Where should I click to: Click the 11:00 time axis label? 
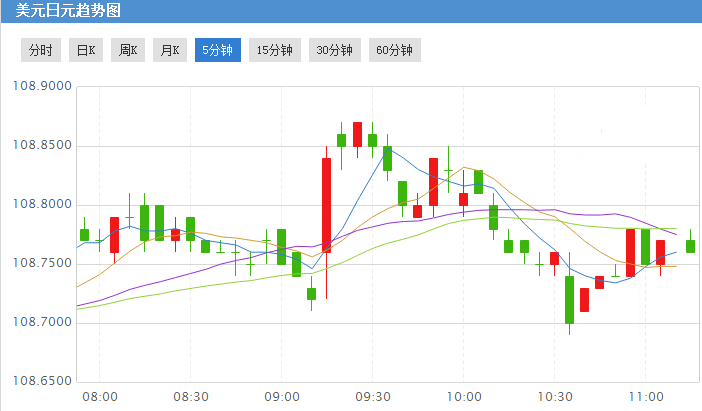coord(645,396)
